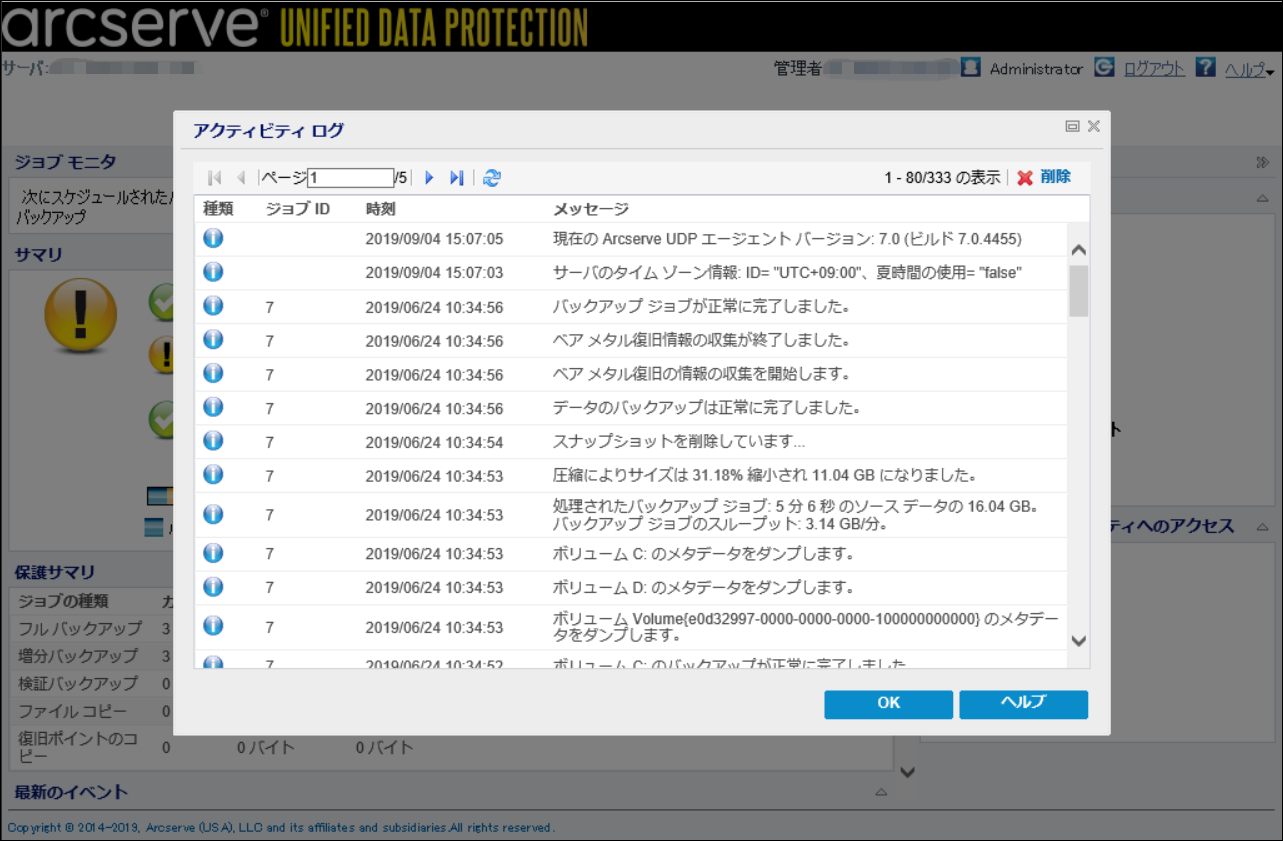
Task: Jump to last page of activity log
Action: (457, 178)
